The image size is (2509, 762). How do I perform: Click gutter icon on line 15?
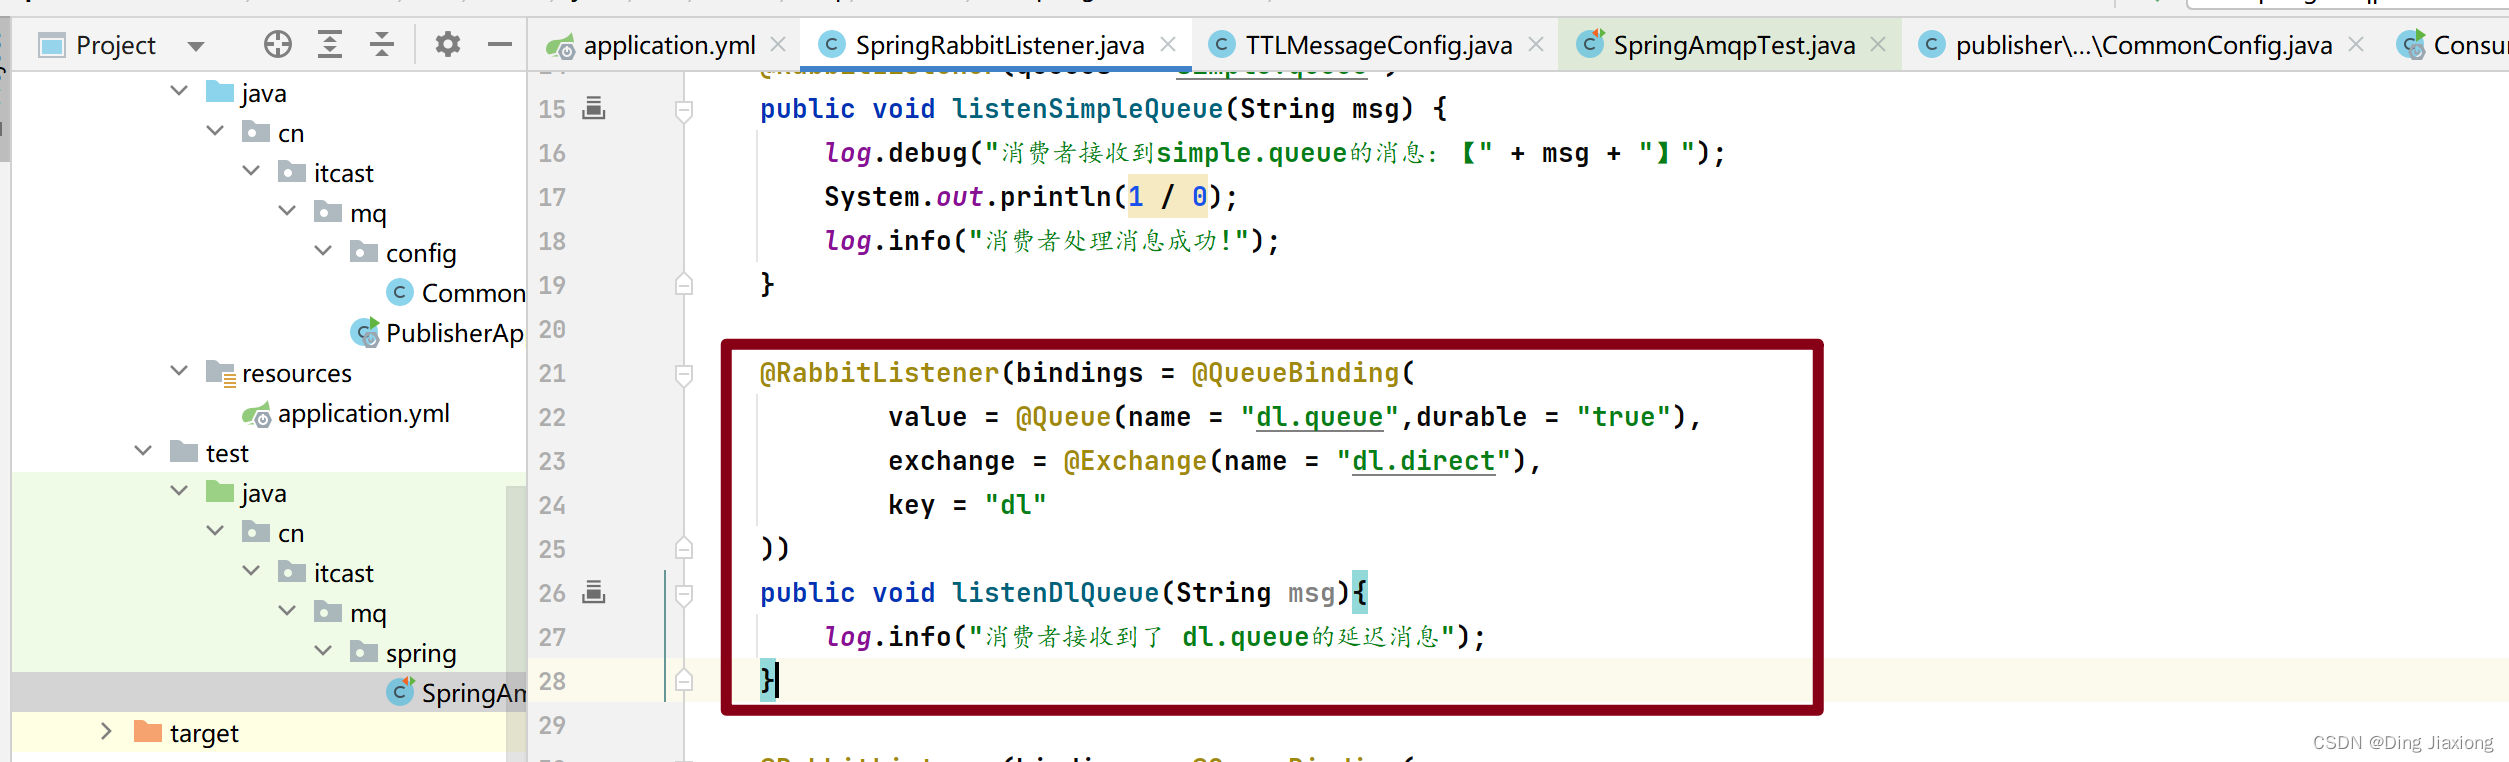pyautogui.click(x=594, y=108)
